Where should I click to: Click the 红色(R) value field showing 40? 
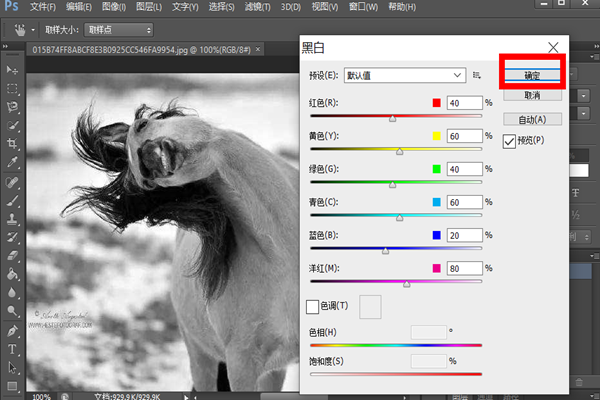point(465,103)
